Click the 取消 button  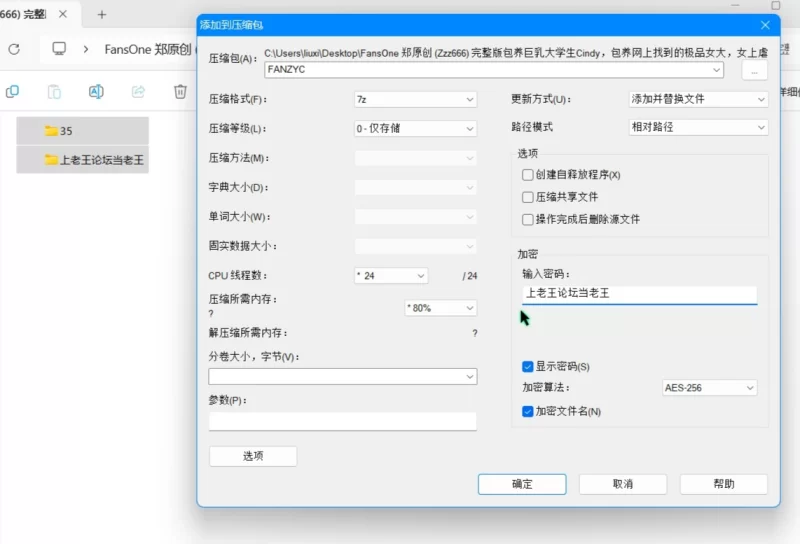[623, 484]
